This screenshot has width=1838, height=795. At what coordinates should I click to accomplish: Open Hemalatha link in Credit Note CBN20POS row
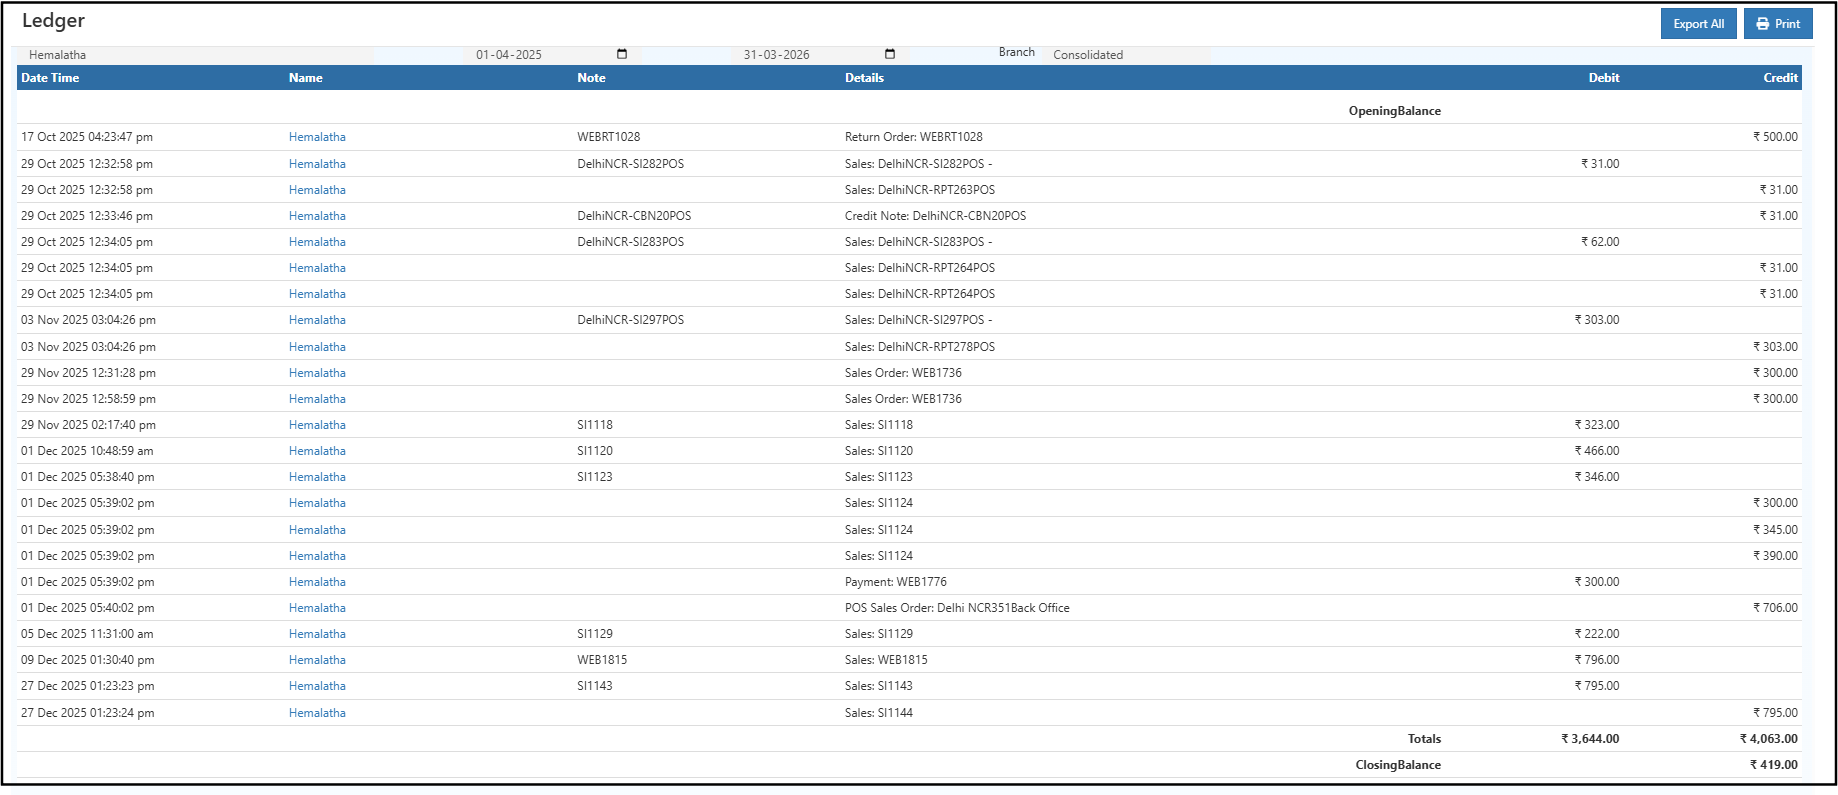point(317,216)
